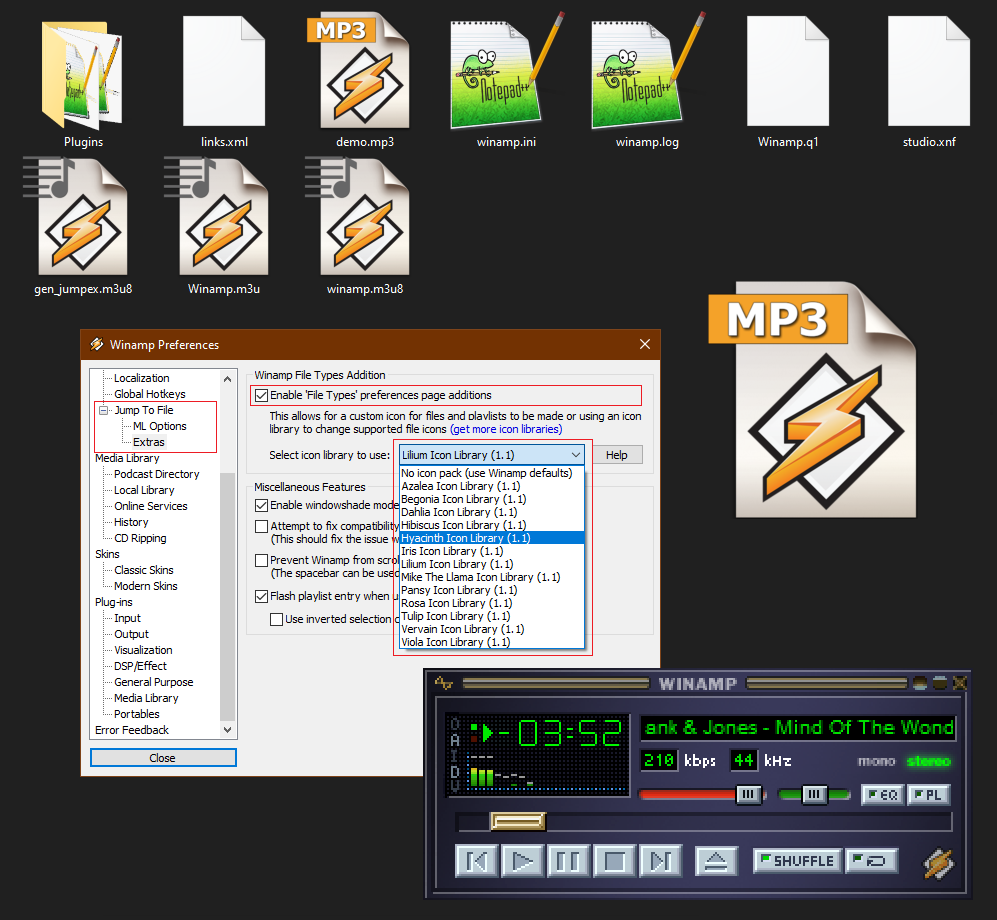This screenshot has width=997, height=920.
Task: Click the preferences tree scroll down arrow
Action: coord(228,730)
